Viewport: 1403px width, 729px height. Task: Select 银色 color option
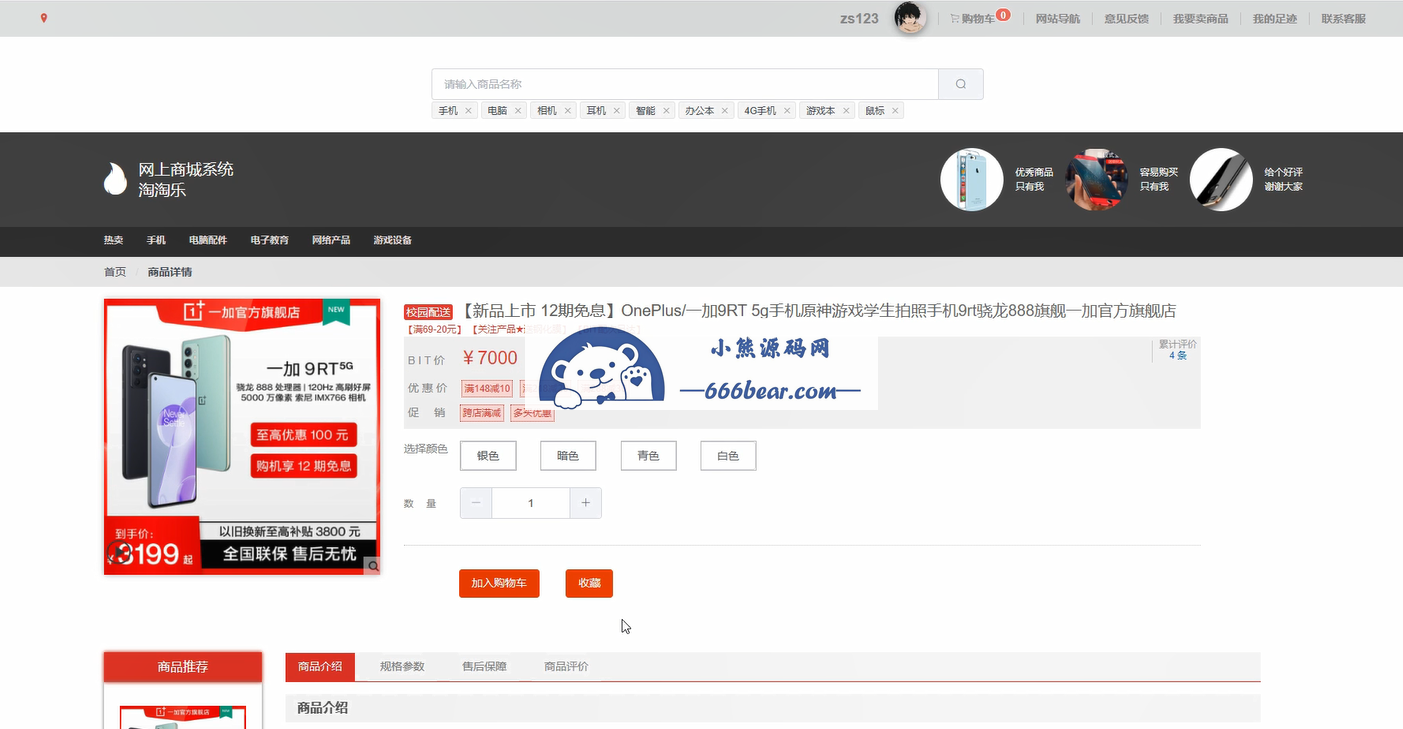[488, 456]
